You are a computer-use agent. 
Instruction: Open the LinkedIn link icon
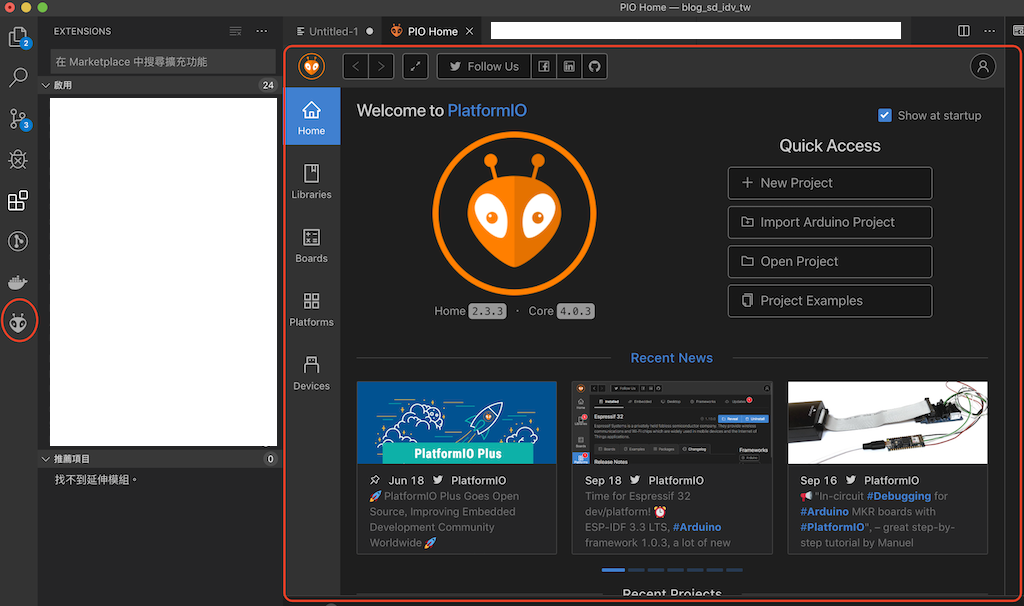pyautogui.click(x=569, y=66)
